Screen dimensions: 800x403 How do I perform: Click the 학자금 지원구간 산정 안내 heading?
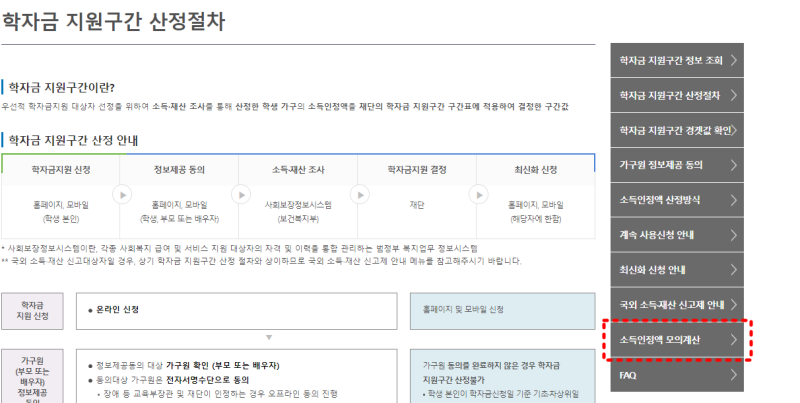73,140
